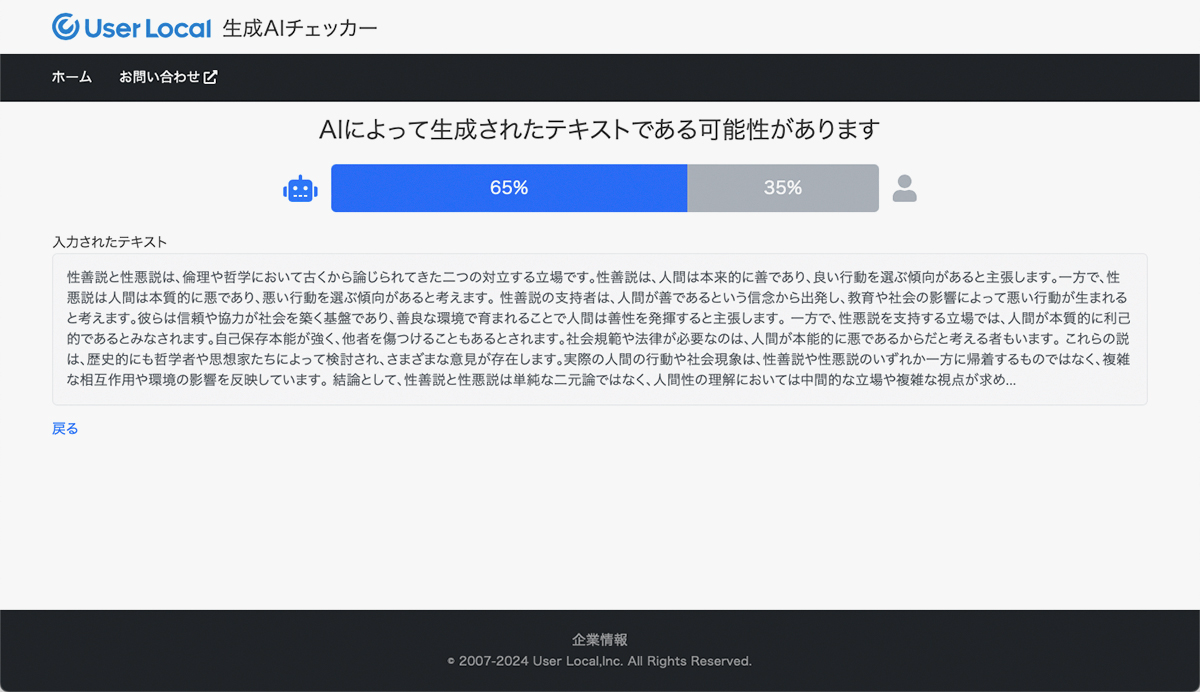Click the AI-generated possibility result heading
The height and width of the screenshot is (692, 1200).
(600, 130)
